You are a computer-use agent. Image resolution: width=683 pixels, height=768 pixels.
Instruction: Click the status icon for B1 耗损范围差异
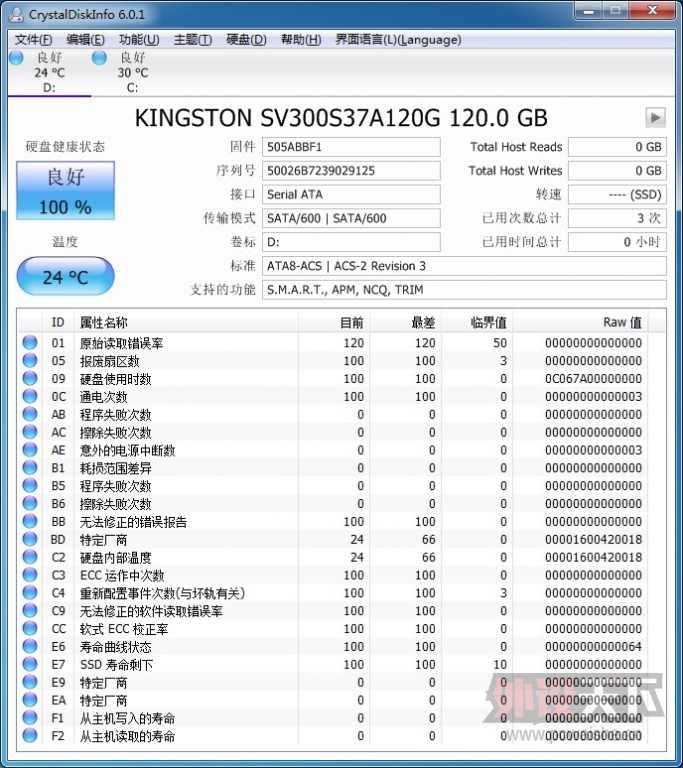[30, 468]
